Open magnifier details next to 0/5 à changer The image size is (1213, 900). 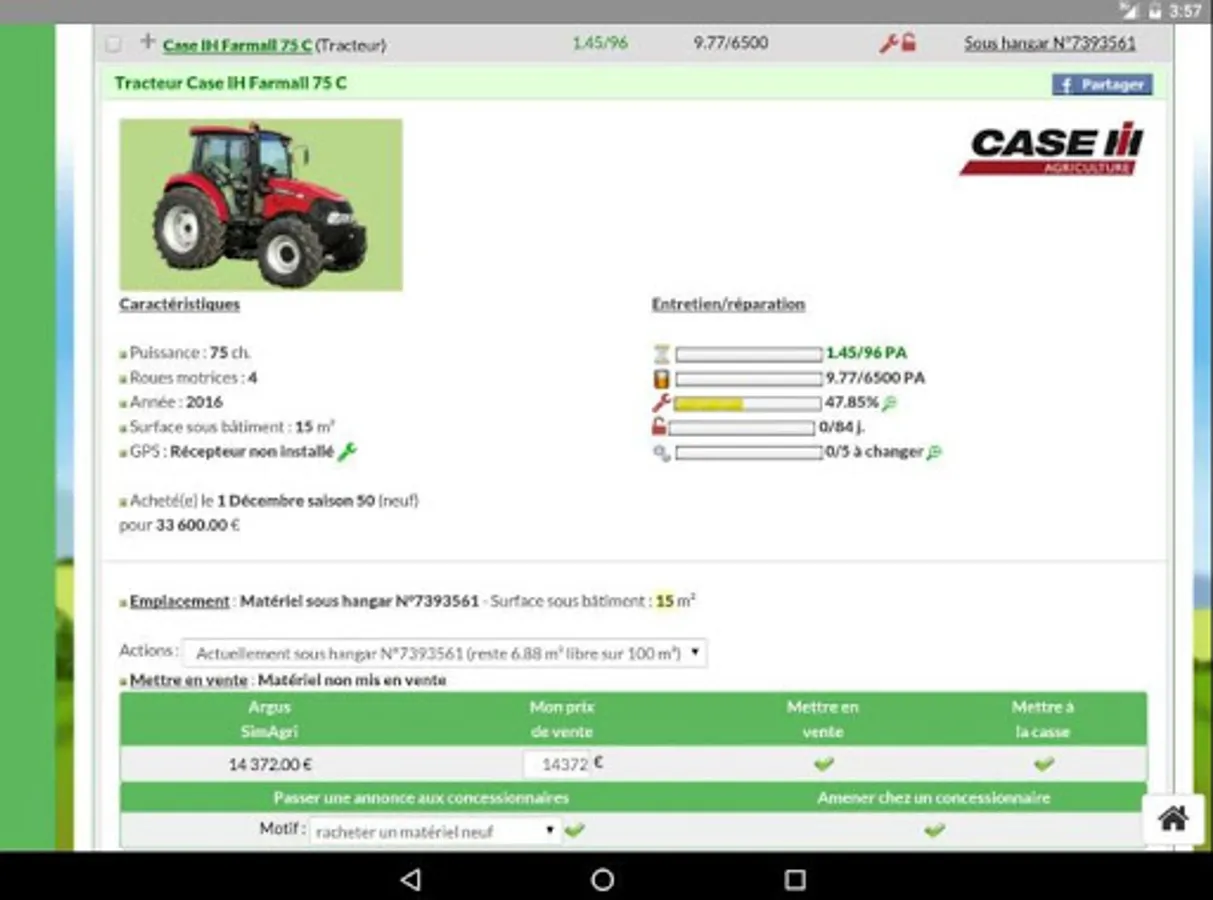[934, 452]
